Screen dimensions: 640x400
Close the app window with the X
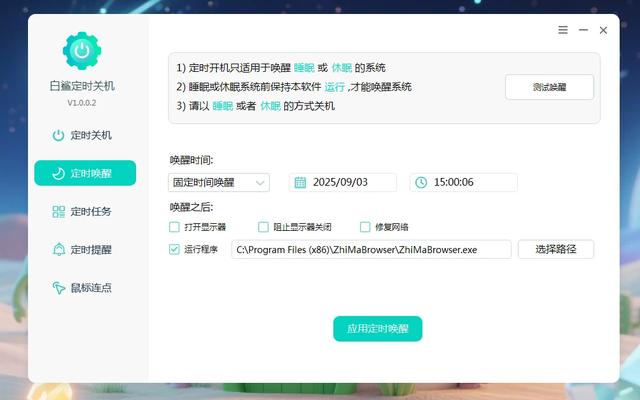603,30
